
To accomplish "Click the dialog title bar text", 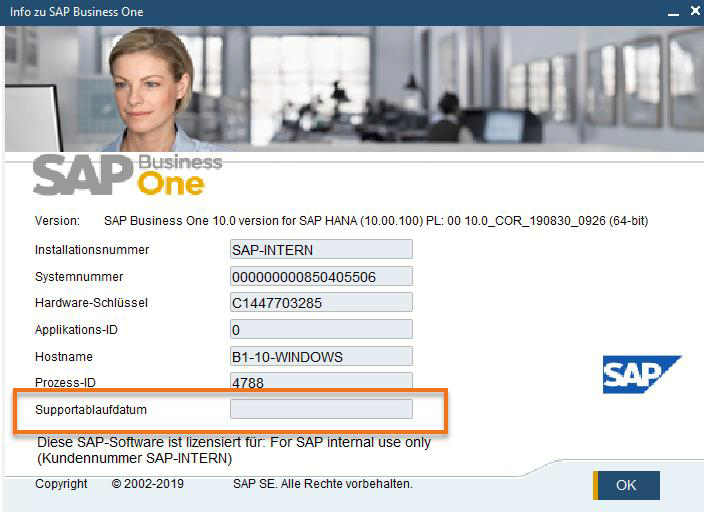I will 77,12.
